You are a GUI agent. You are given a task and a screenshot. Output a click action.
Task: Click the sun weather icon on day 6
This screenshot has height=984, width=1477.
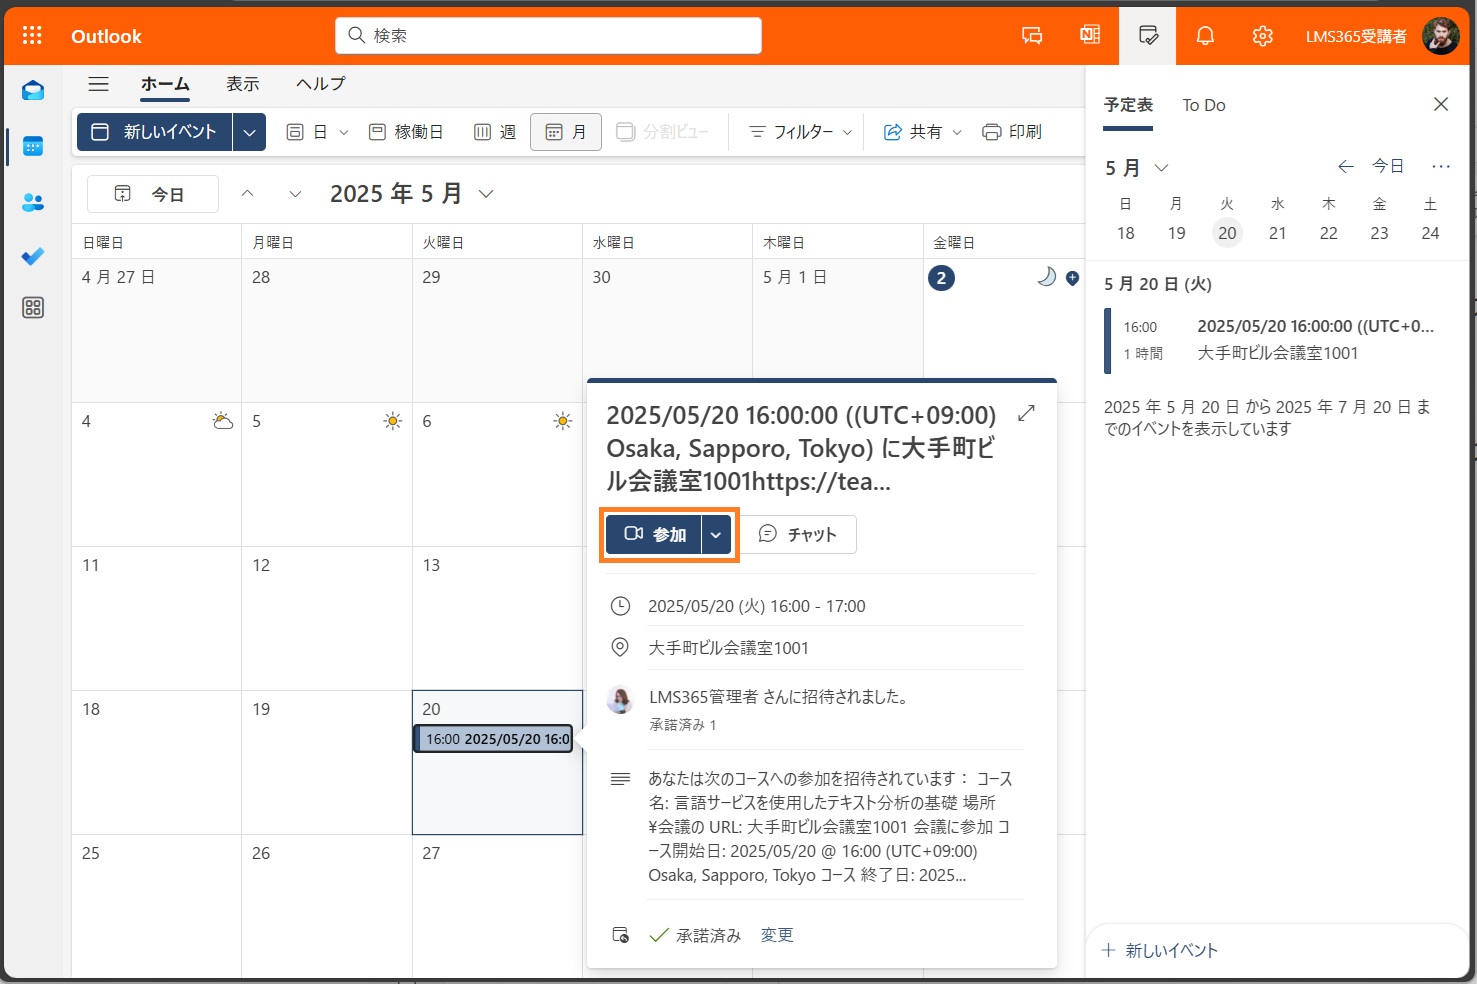563,421
